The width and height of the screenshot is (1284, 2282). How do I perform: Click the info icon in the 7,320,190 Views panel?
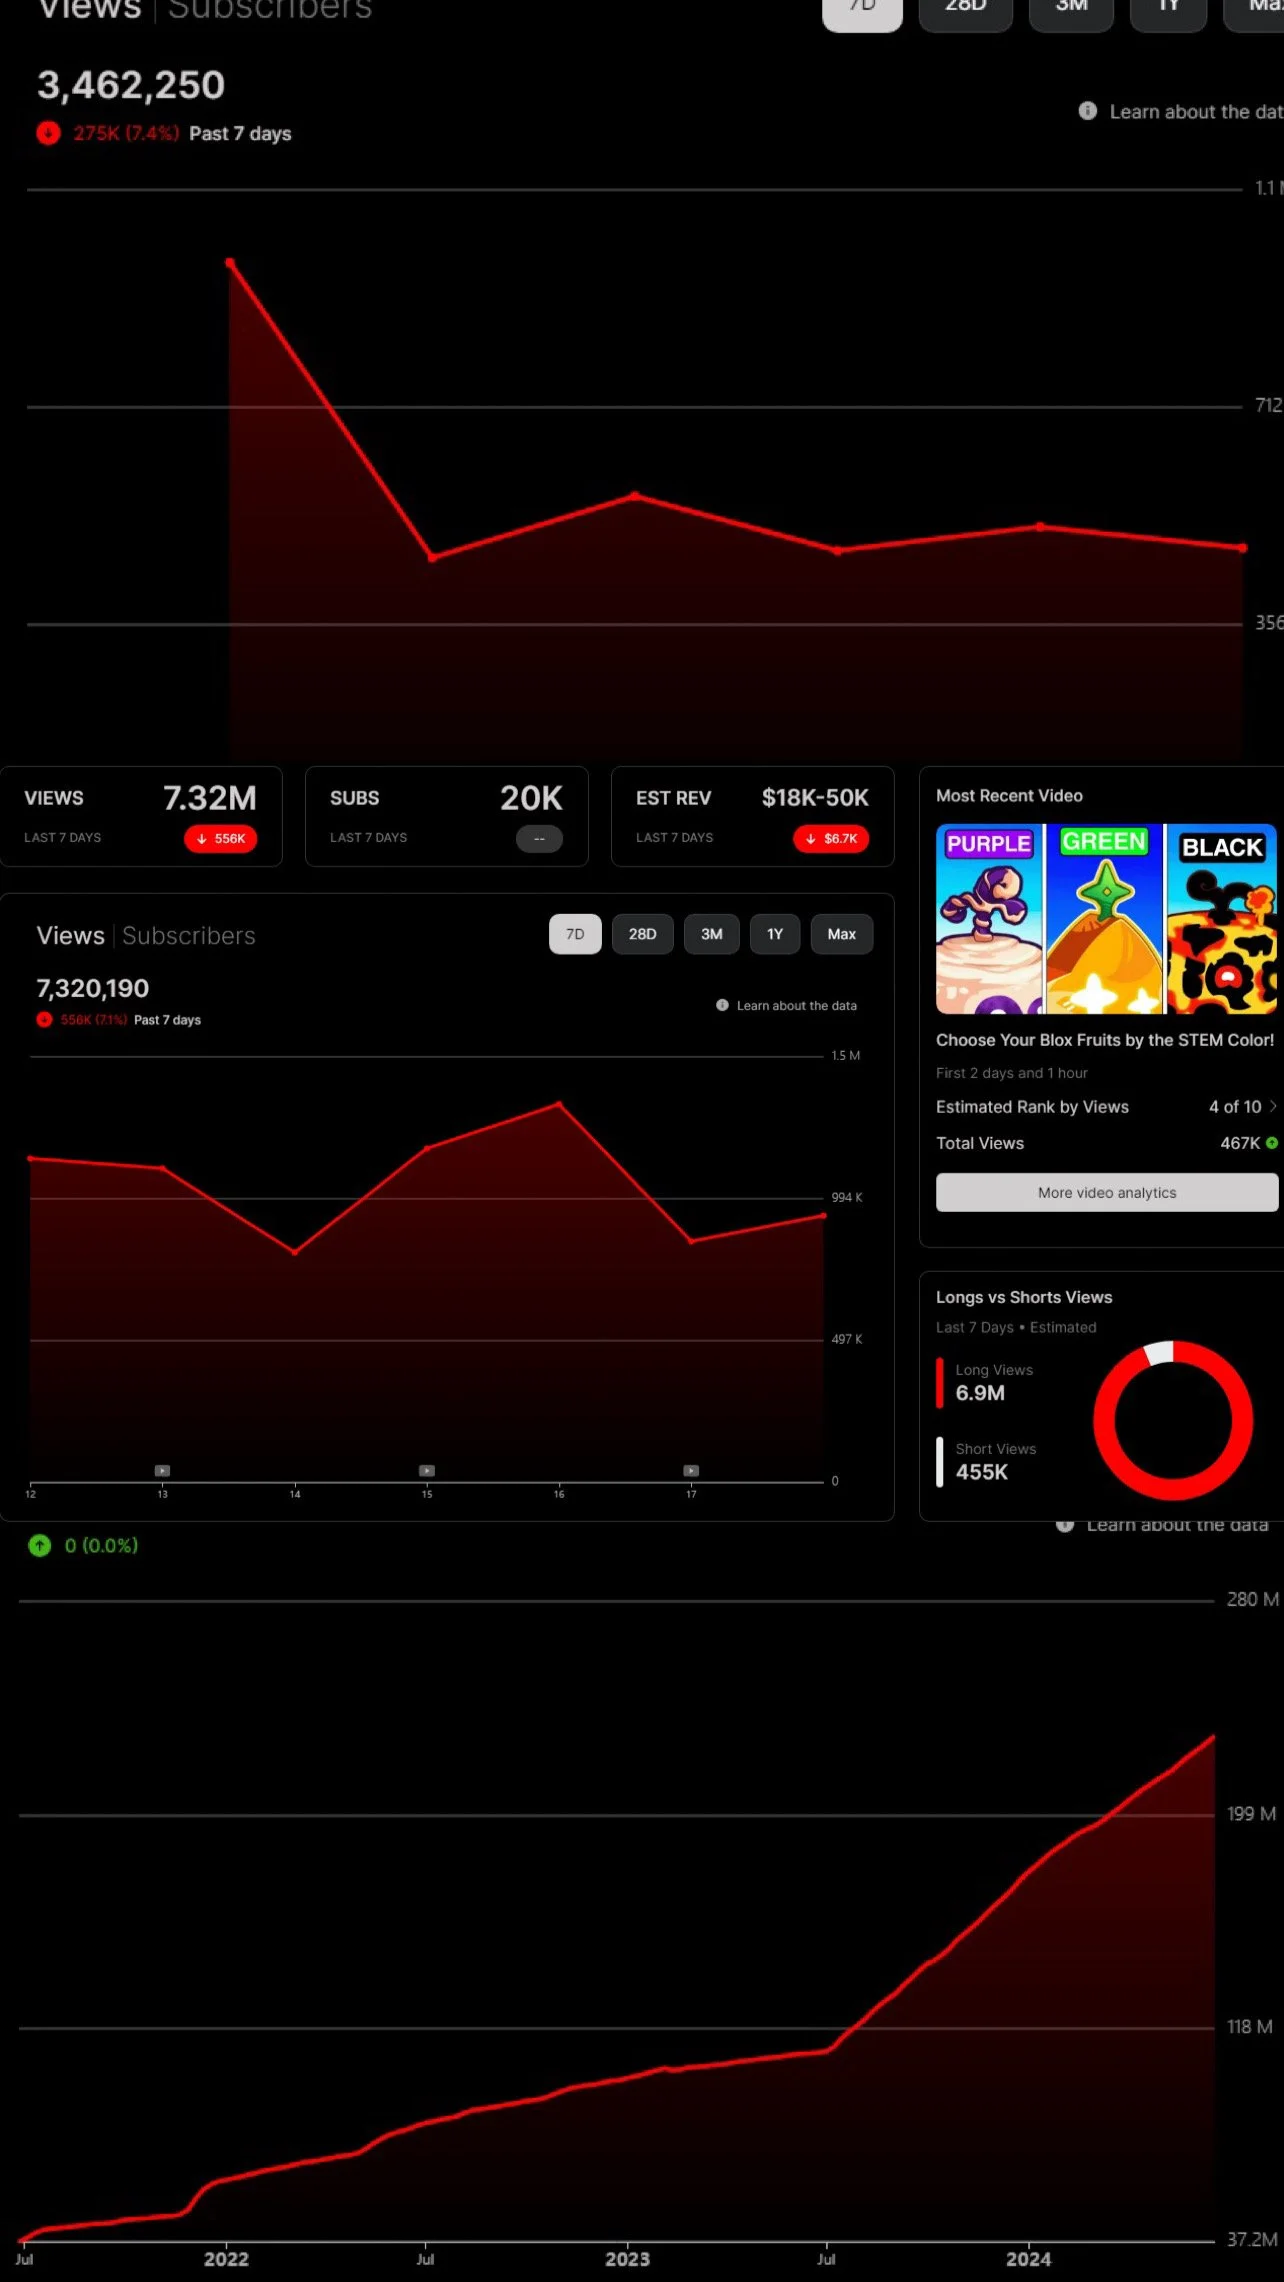[x=722, y=1005]
